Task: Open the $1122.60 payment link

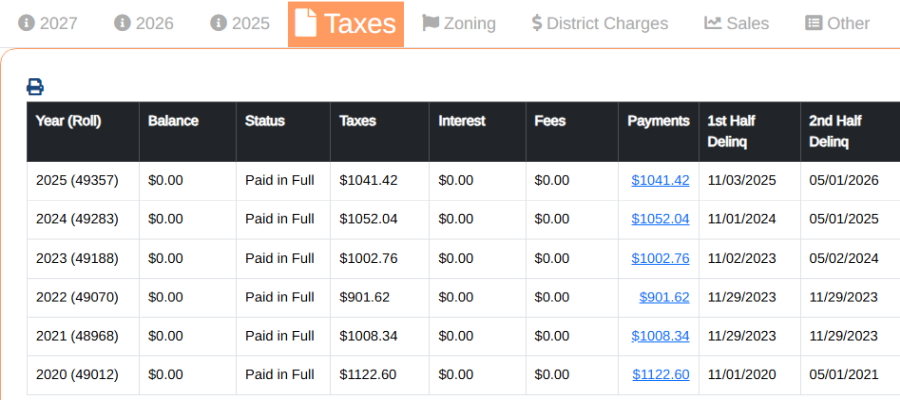Action: coord(661,375)
